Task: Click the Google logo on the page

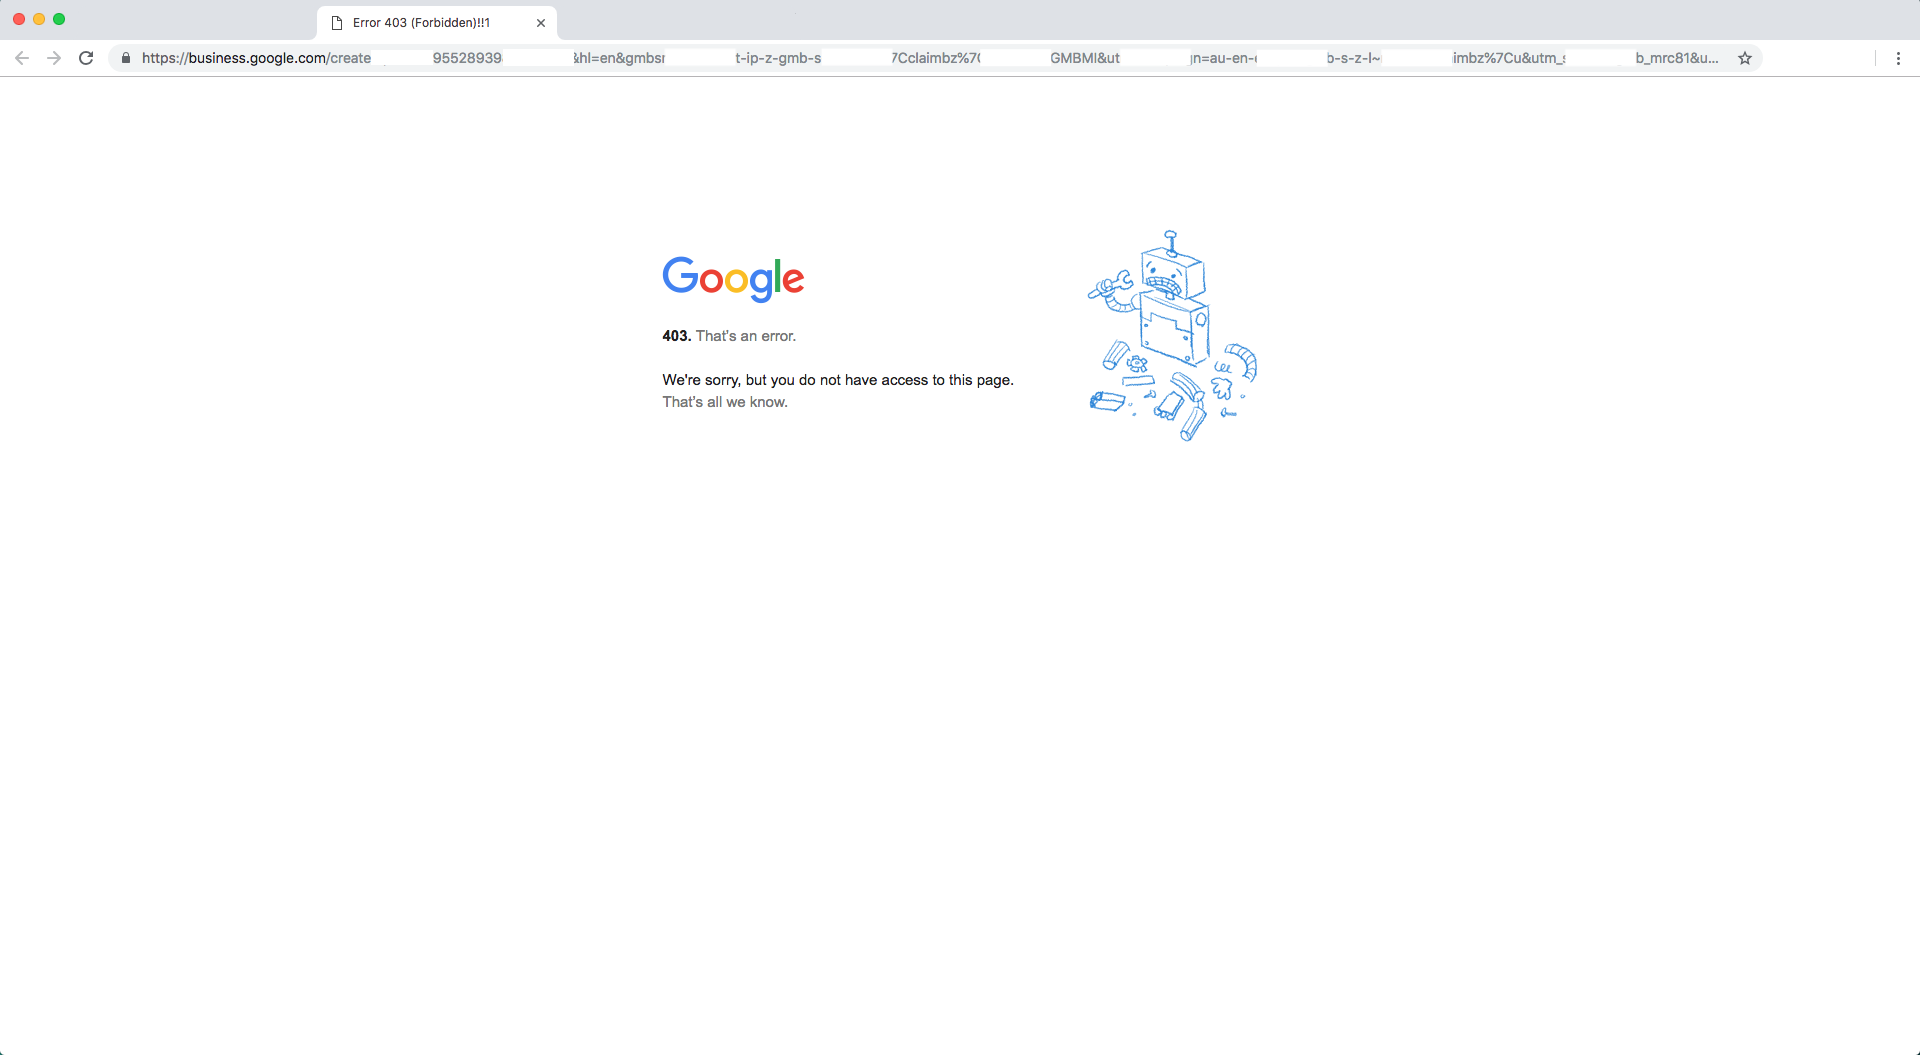Action: [x=733, y=278]
